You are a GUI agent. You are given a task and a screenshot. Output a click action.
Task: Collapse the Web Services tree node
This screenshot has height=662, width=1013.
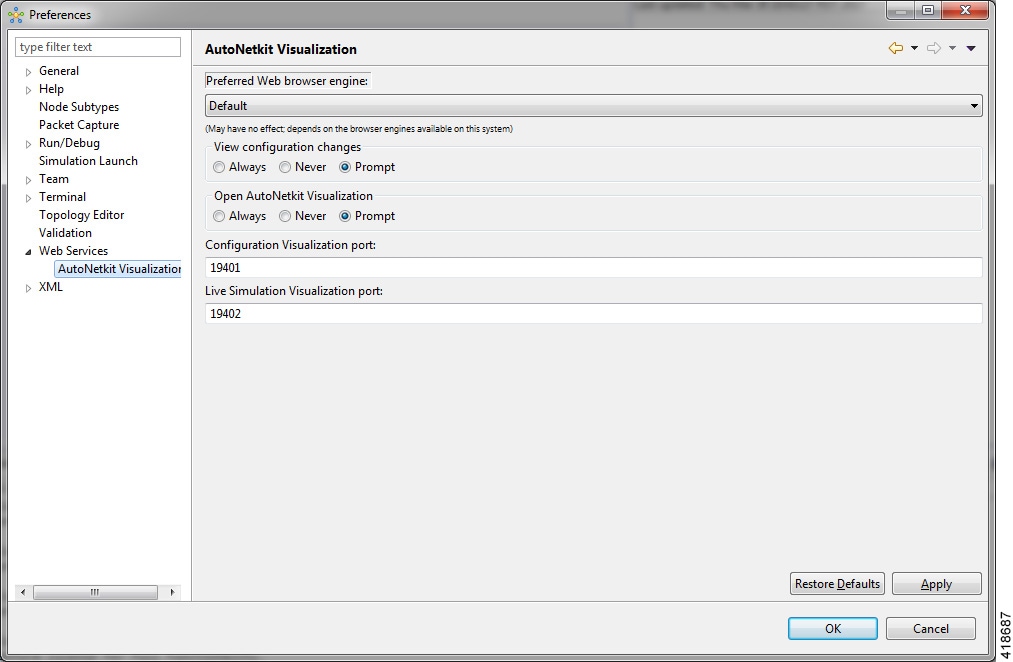(x=28, y=252)
